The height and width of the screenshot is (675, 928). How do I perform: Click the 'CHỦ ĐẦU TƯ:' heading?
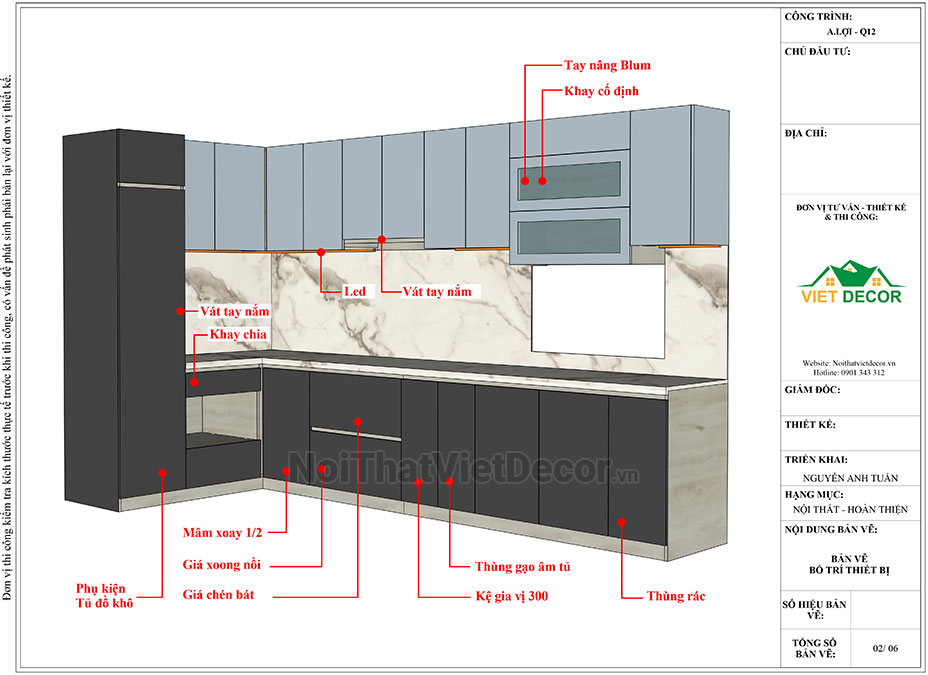point(817,51)
